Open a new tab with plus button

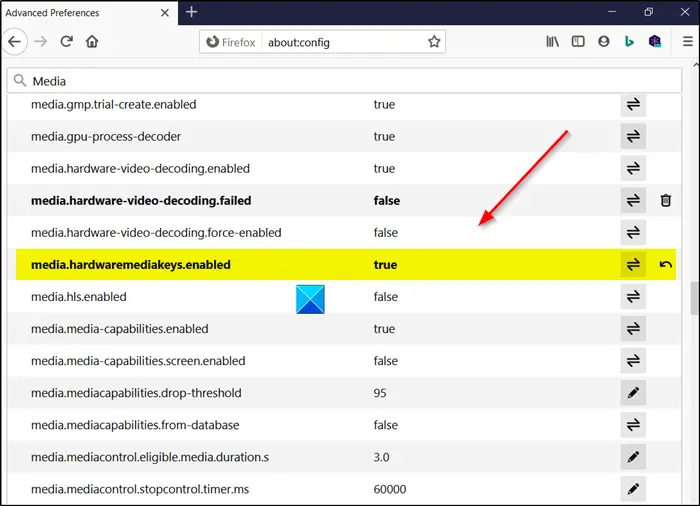coord(192,12)
